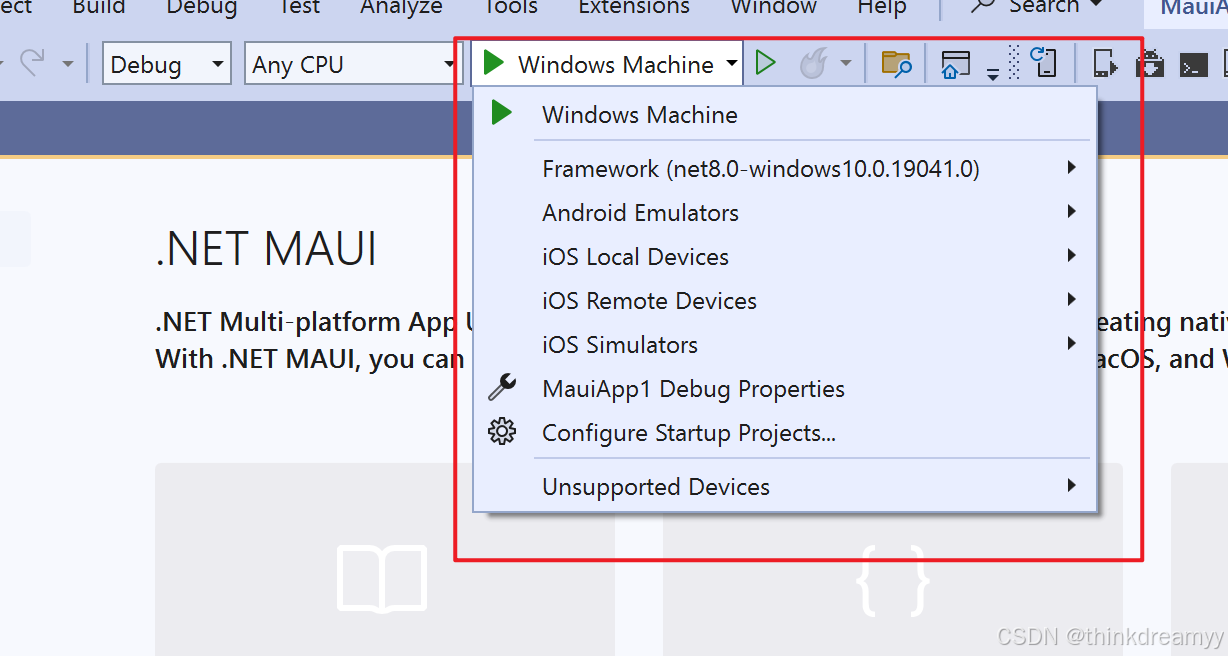This screenshot has height=656, width=1228.
Task: Click the Hot Reload flame icon
Action: tap(813, 64)
